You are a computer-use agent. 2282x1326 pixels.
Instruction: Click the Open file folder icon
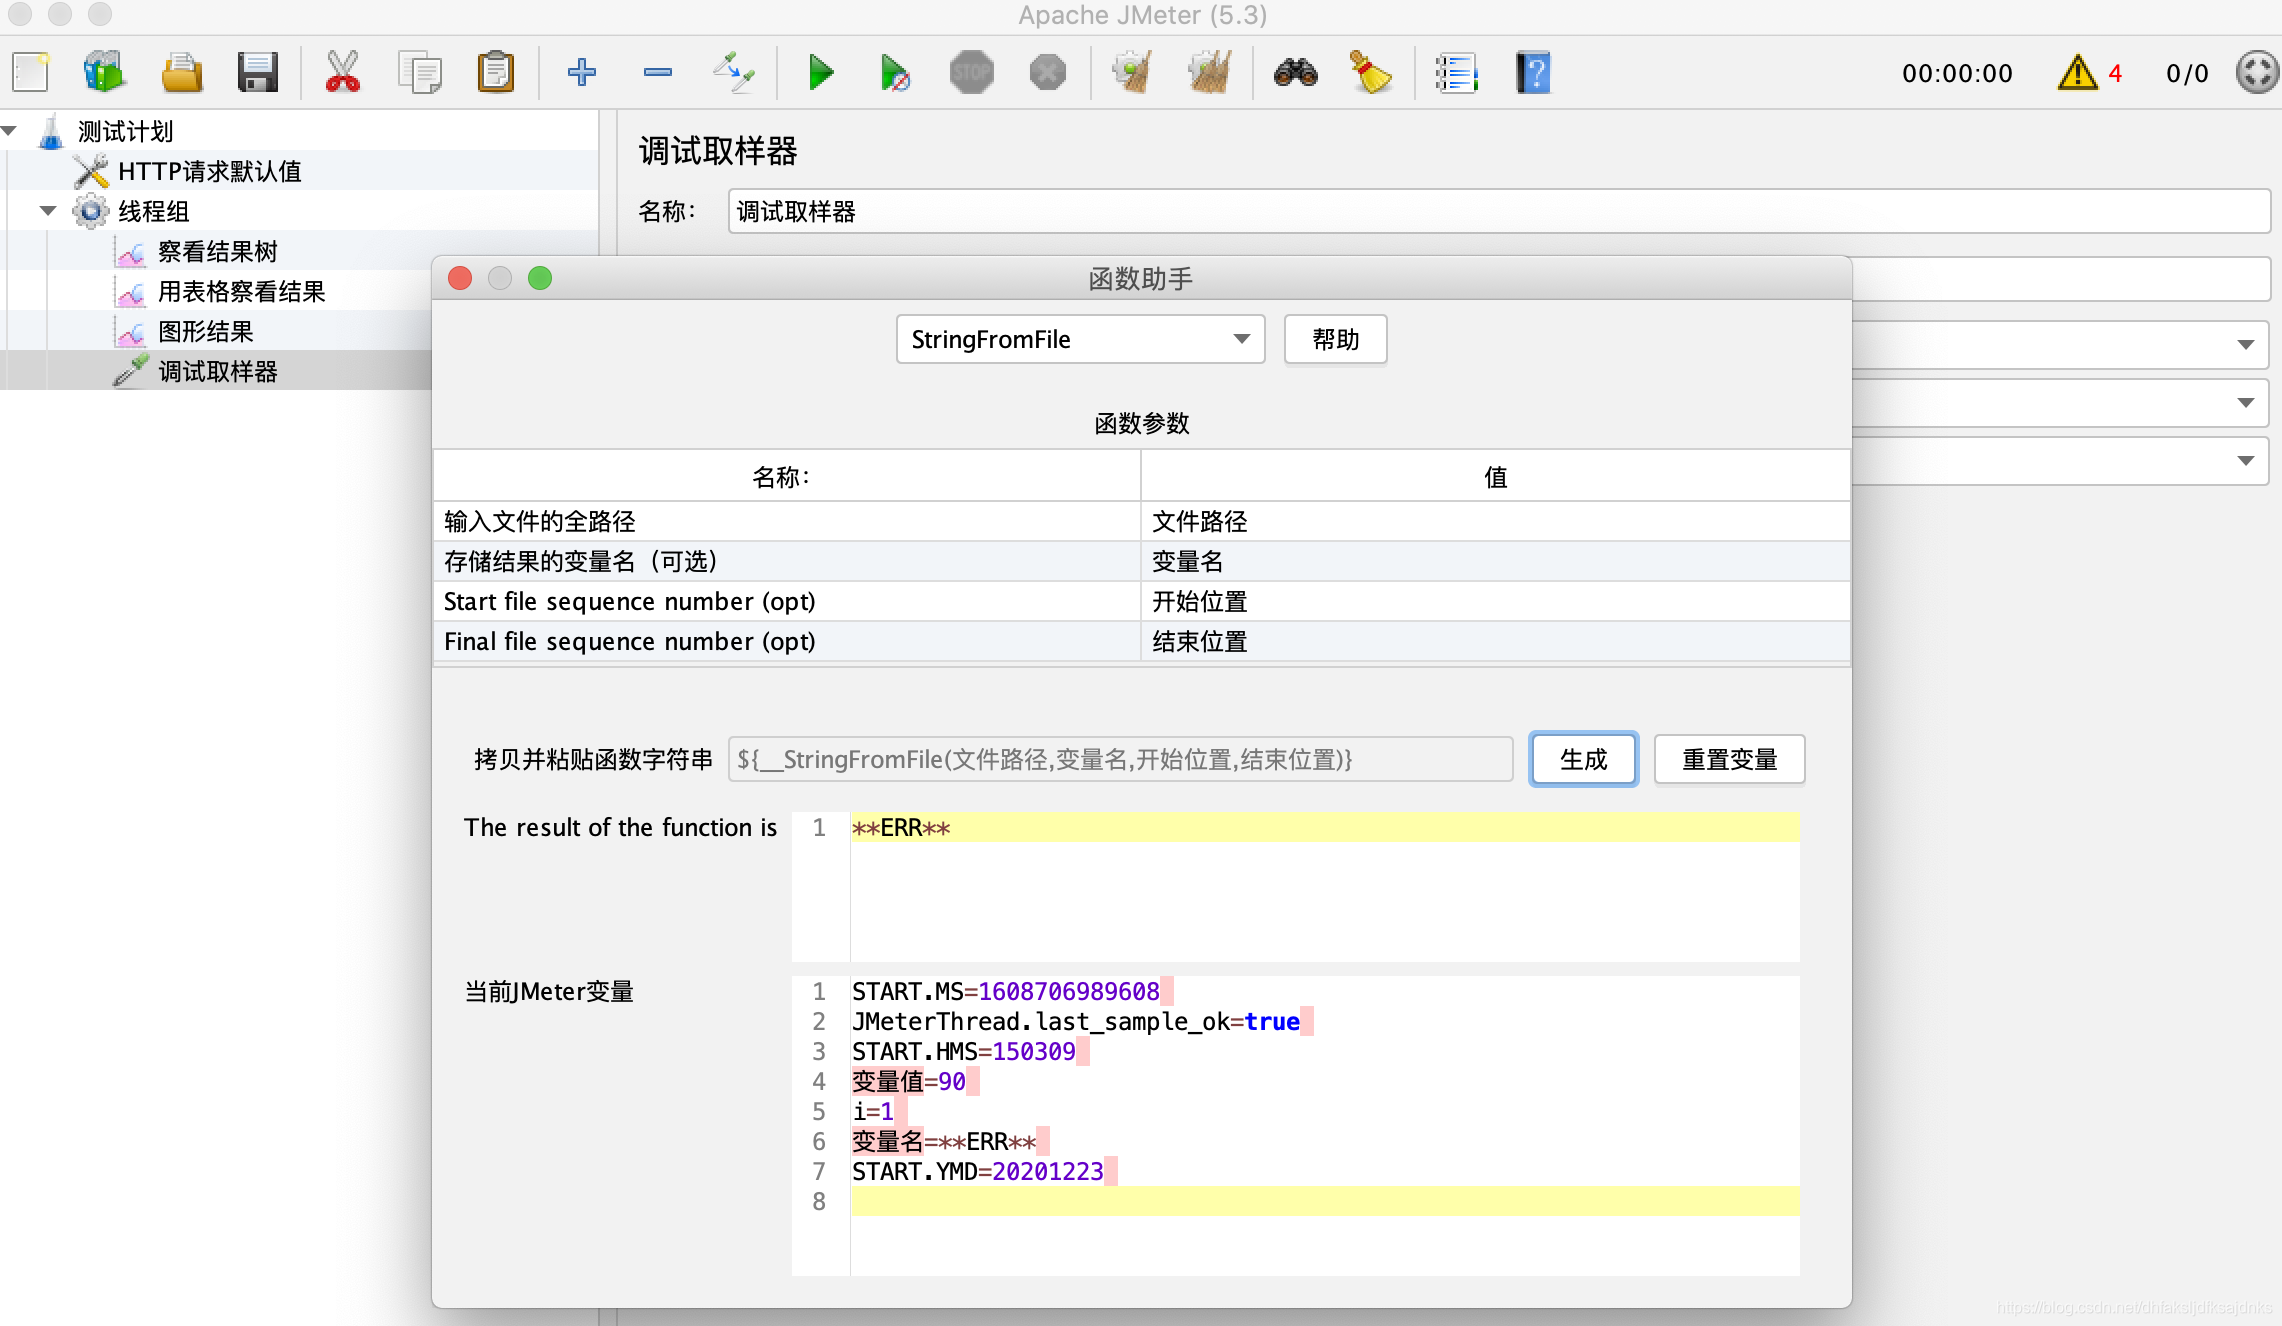181,73
